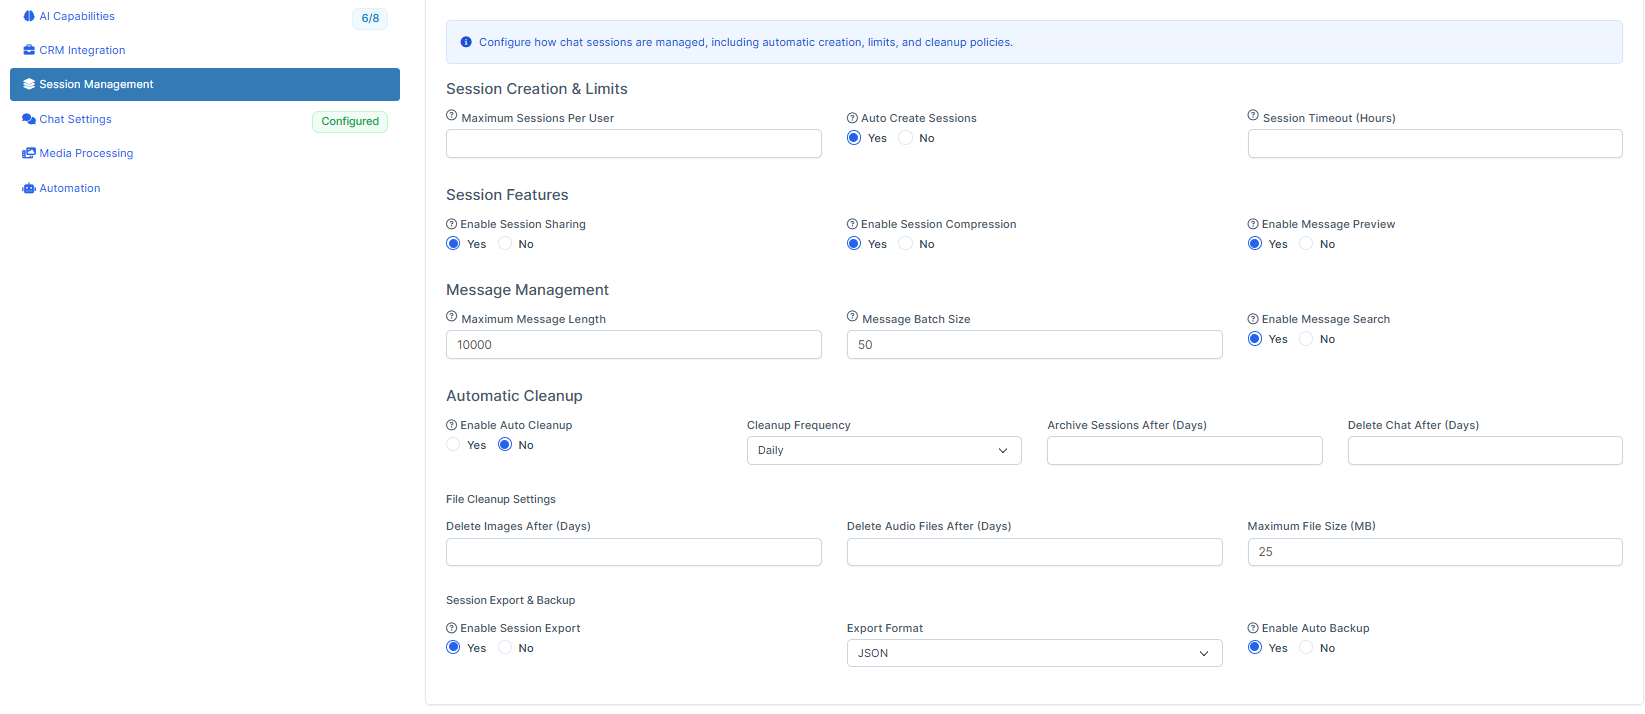Screen dimensions: 1645x714
Task: Click the CRM Integration briefcase icon
Action: pos(29,50)
